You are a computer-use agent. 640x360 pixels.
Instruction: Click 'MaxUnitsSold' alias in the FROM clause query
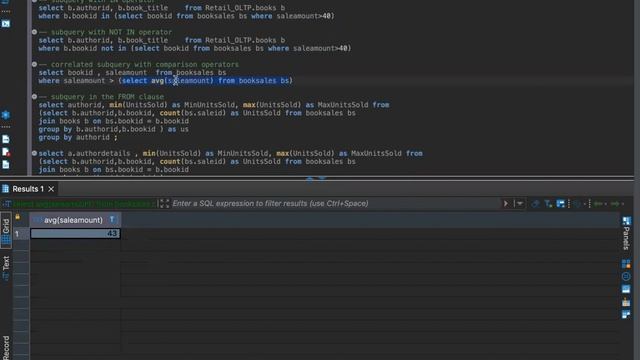(343, 105)
